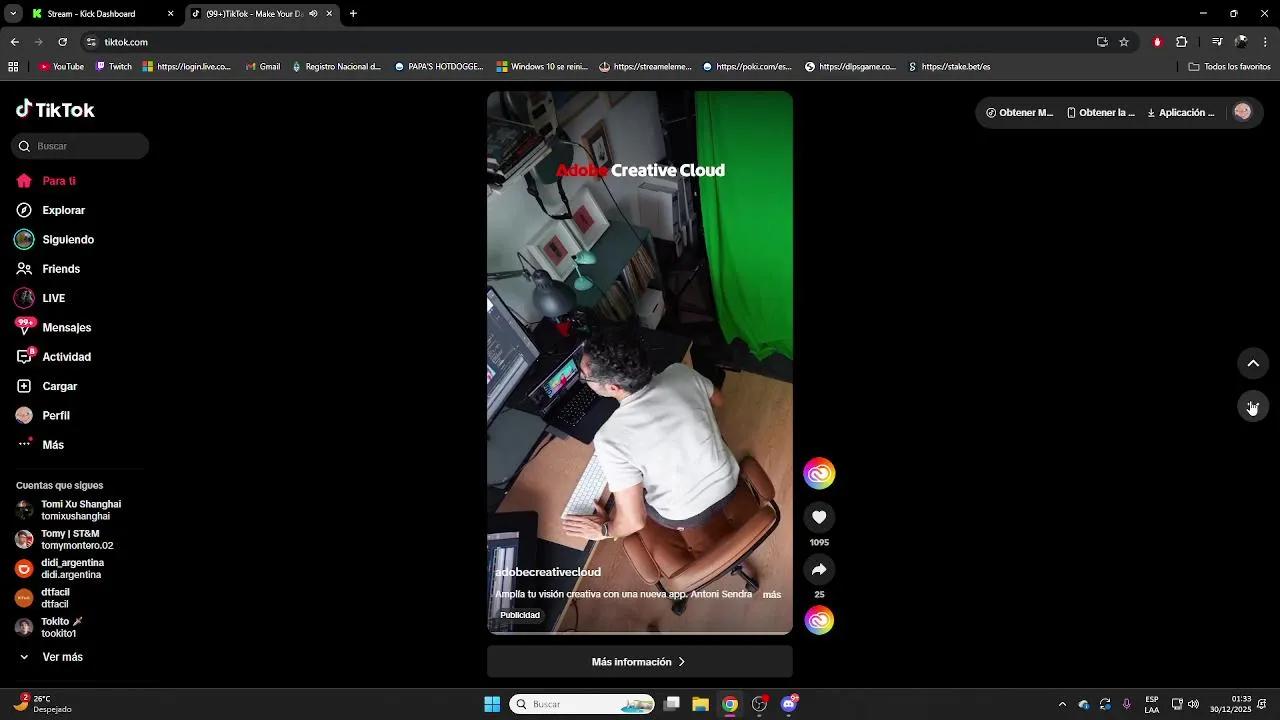Expand video description with más
Image resolution: width=1280 pixels, height=720 pixels.
(772, 594)
